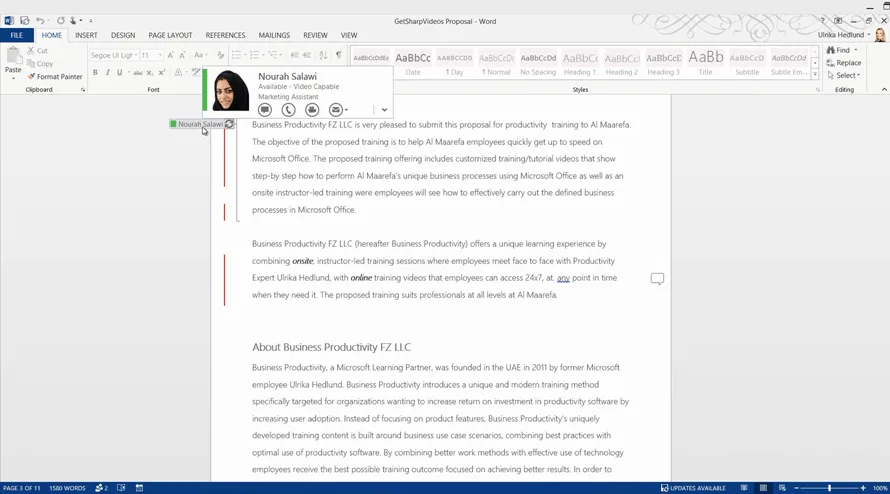Switch to the PAGE LAYOUT tab
The height and width of the screenshot is (494, 890).
170,35
